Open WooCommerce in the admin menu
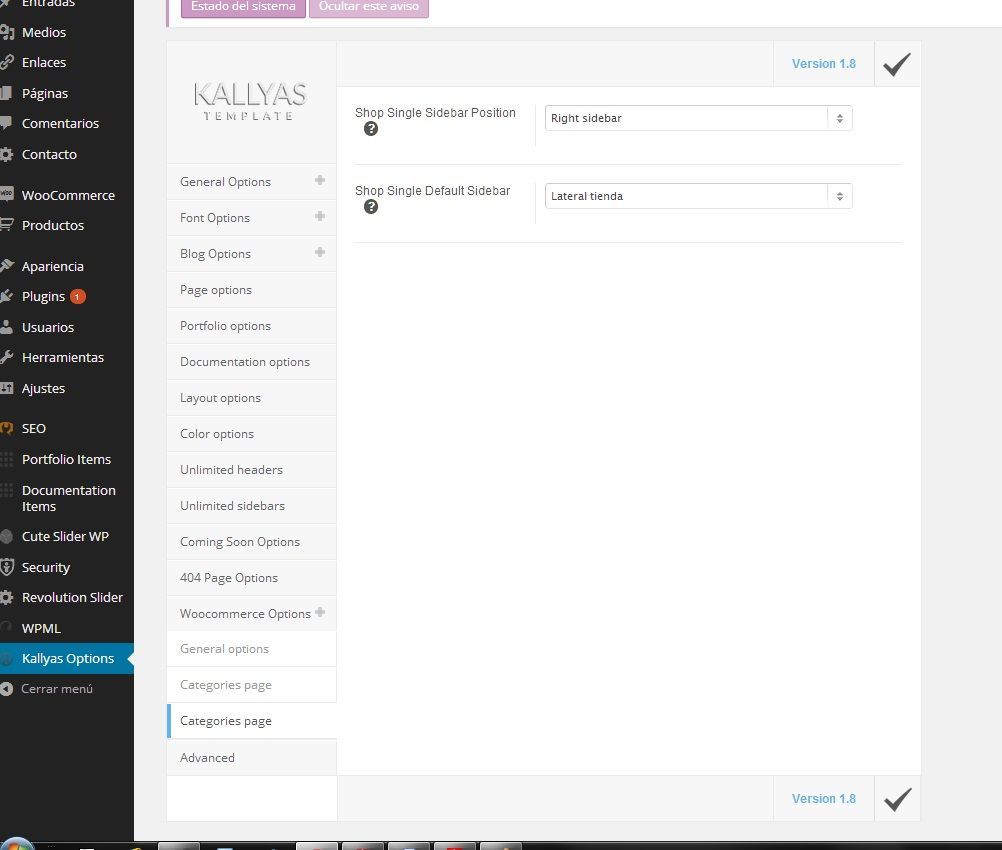Viewport: 1002px width, 850px height. 66,195
